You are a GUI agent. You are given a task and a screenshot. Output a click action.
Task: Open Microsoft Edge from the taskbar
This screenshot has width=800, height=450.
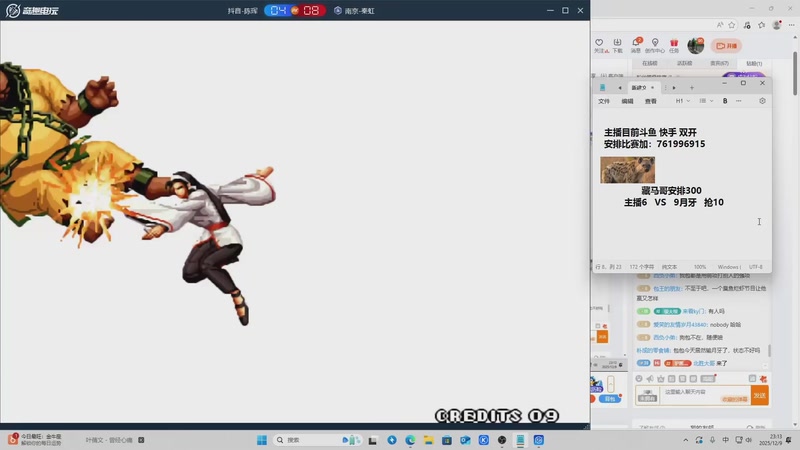coord(410,440)
